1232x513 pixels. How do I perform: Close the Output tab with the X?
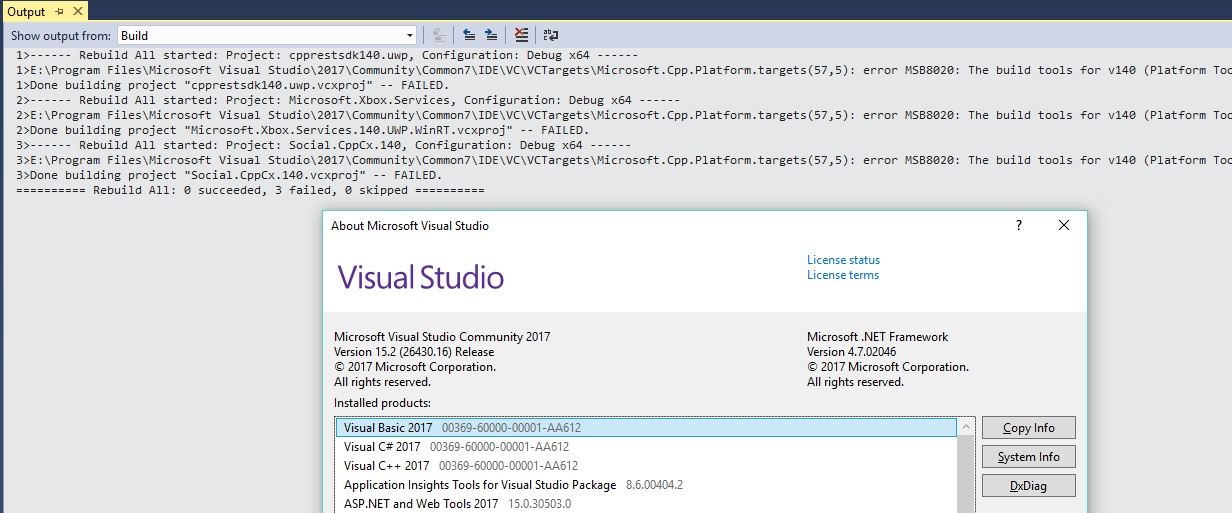coord(77,11)
